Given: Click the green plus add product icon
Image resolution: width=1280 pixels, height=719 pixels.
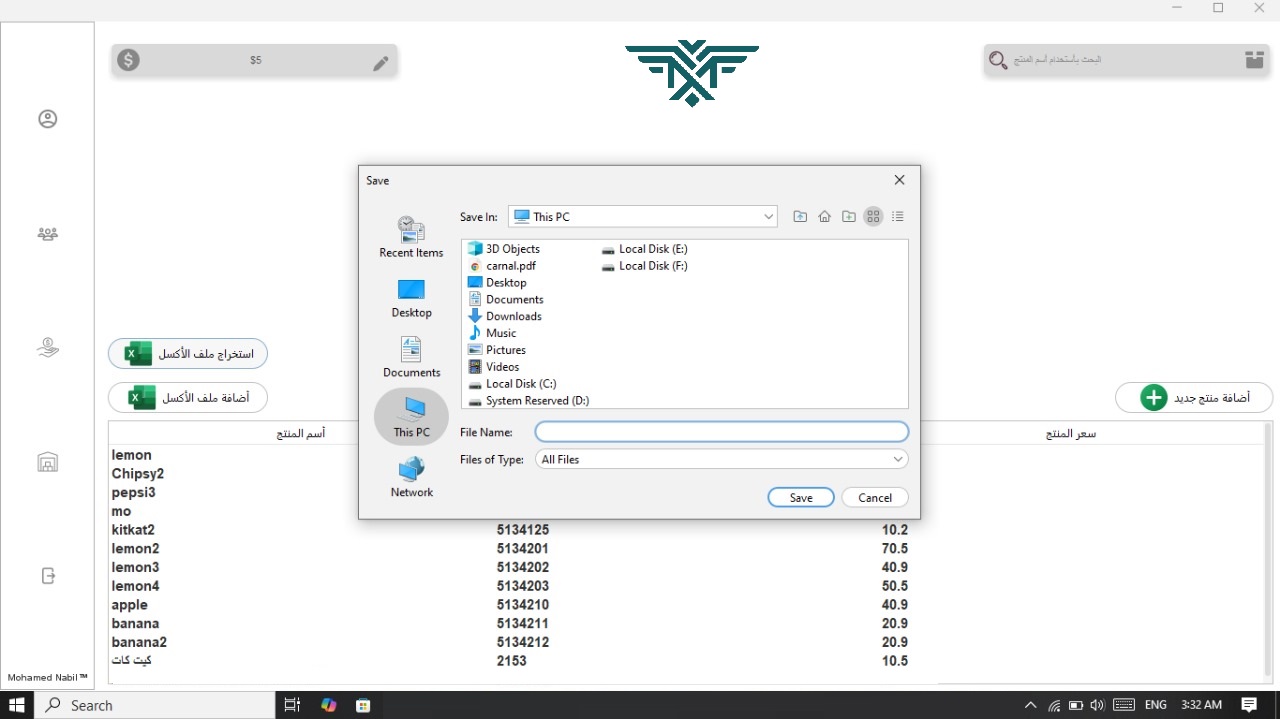Looking at the screenshot, I should pyautogui.click(x=1153, y=398).
